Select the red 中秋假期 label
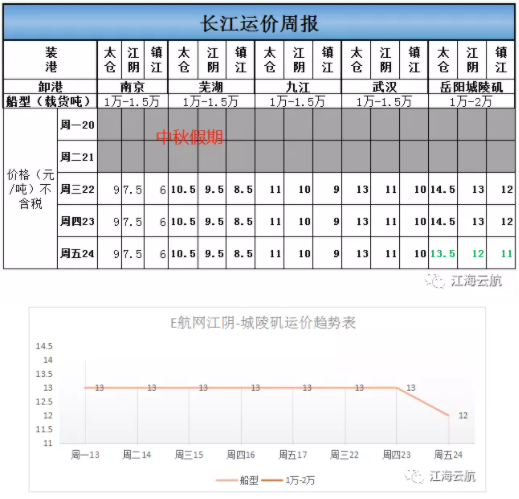This screenshot has height=499, width=519. pyautogui.click(x=189, y=137)
